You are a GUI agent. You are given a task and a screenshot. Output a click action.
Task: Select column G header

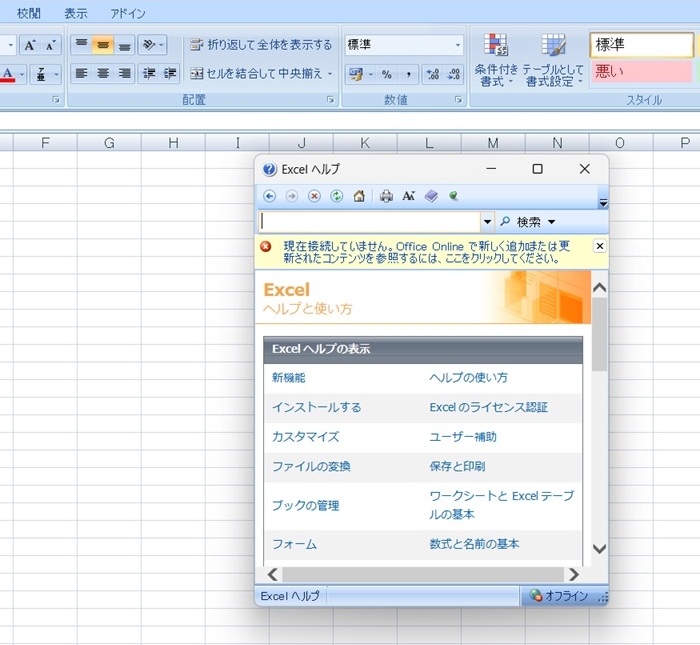109,143
